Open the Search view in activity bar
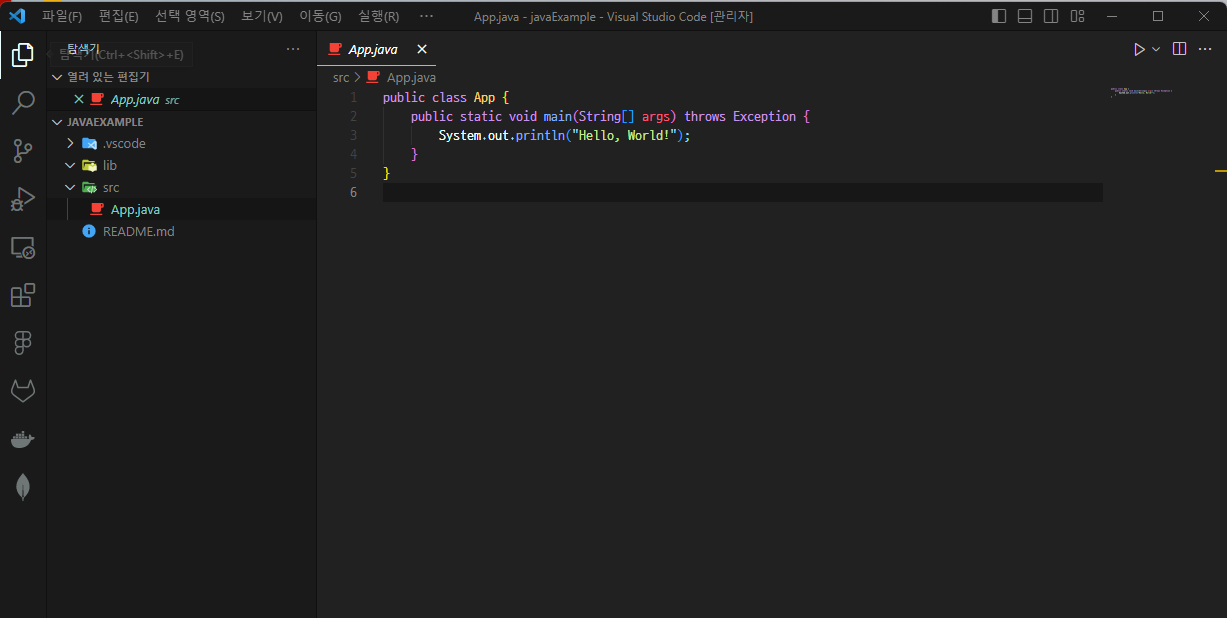The image size is (1227, 618). point(22,103)
